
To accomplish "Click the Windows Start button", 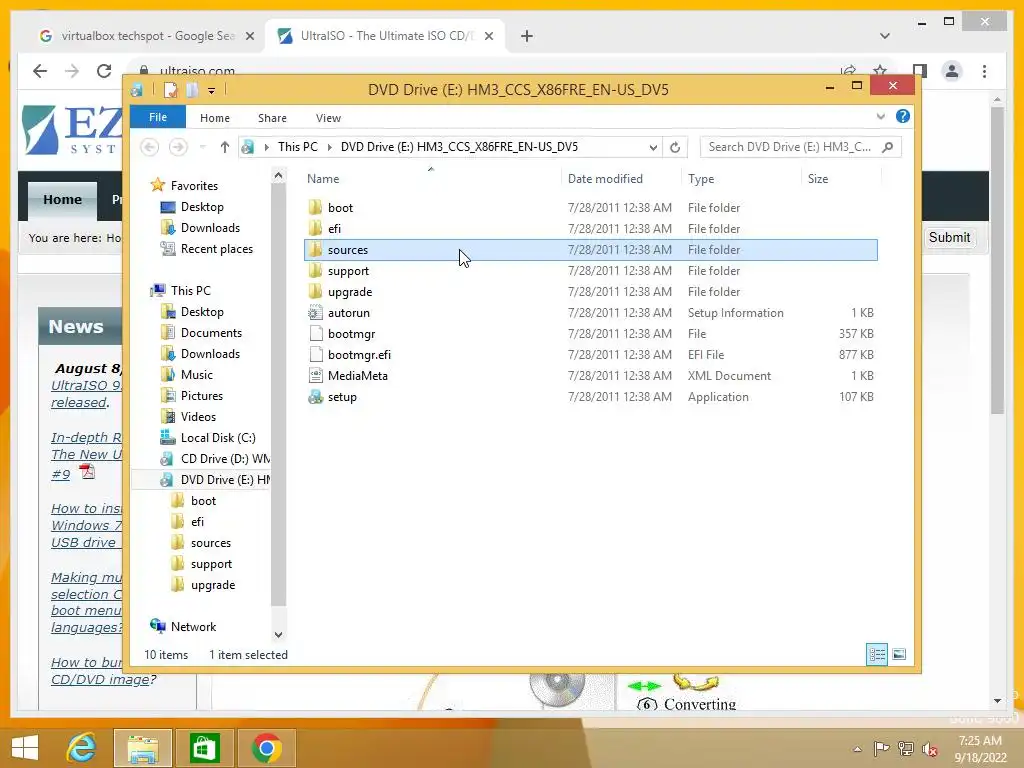I will pyautogui.click(x=25, y=748).
